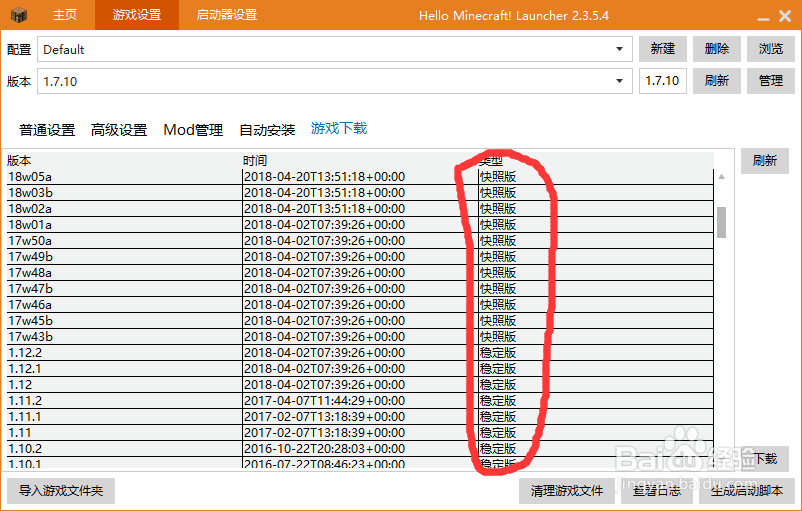
Task: Click the launcher crafting table logo icon
Action: 19,15
